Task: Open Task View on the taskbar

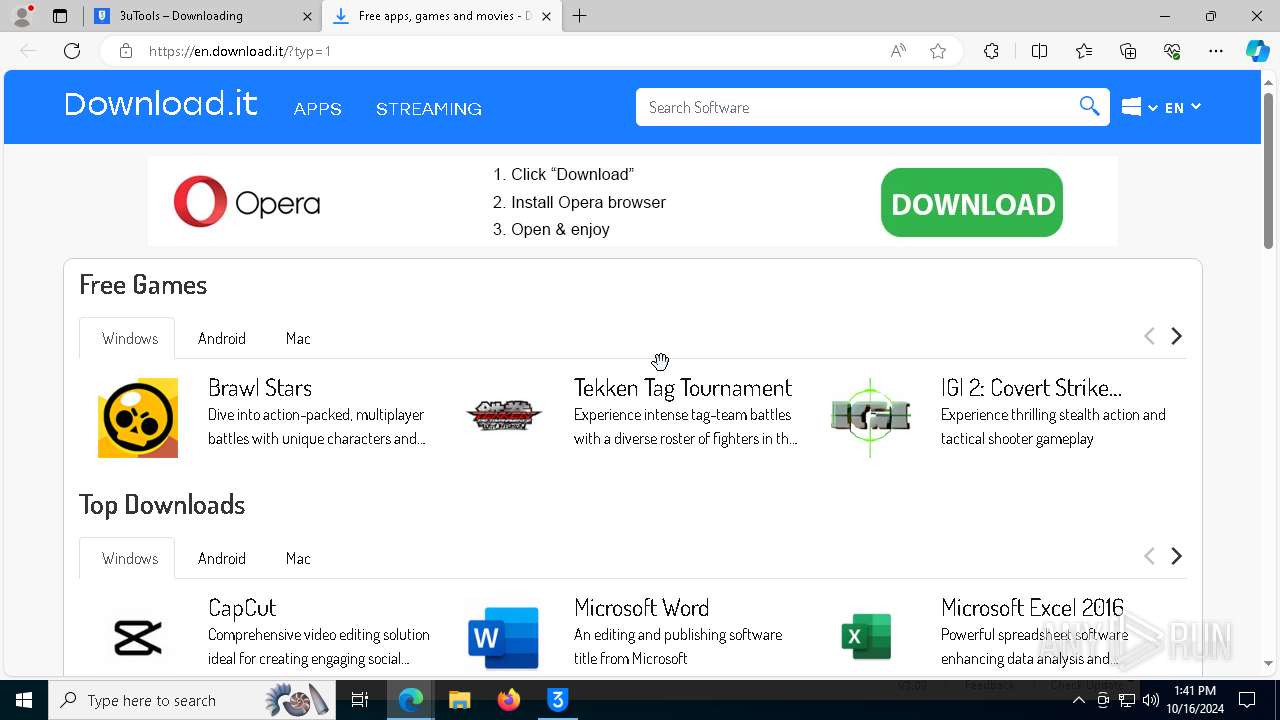Action: [361, 700]
